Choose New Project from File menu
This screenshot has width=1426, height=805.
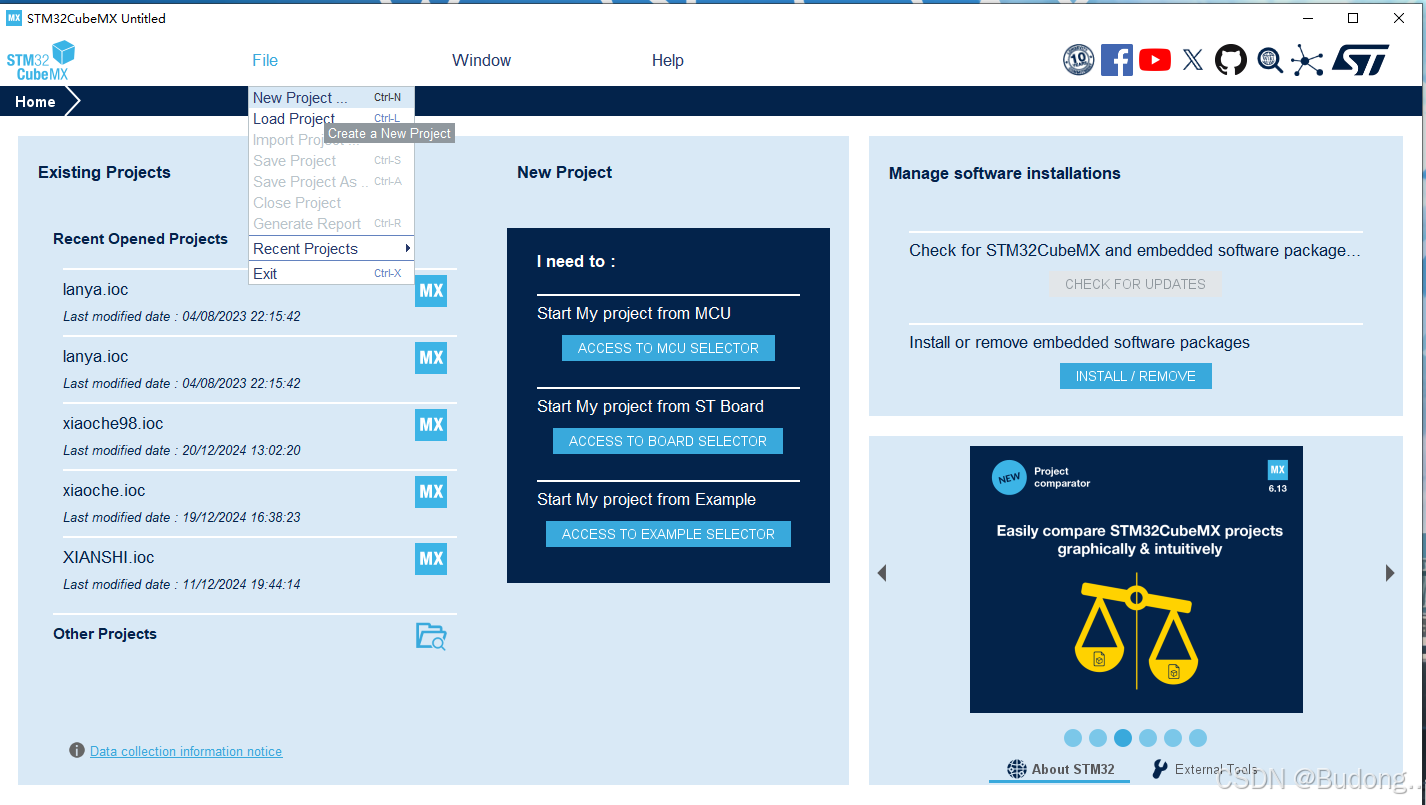[x=331, y=98]
